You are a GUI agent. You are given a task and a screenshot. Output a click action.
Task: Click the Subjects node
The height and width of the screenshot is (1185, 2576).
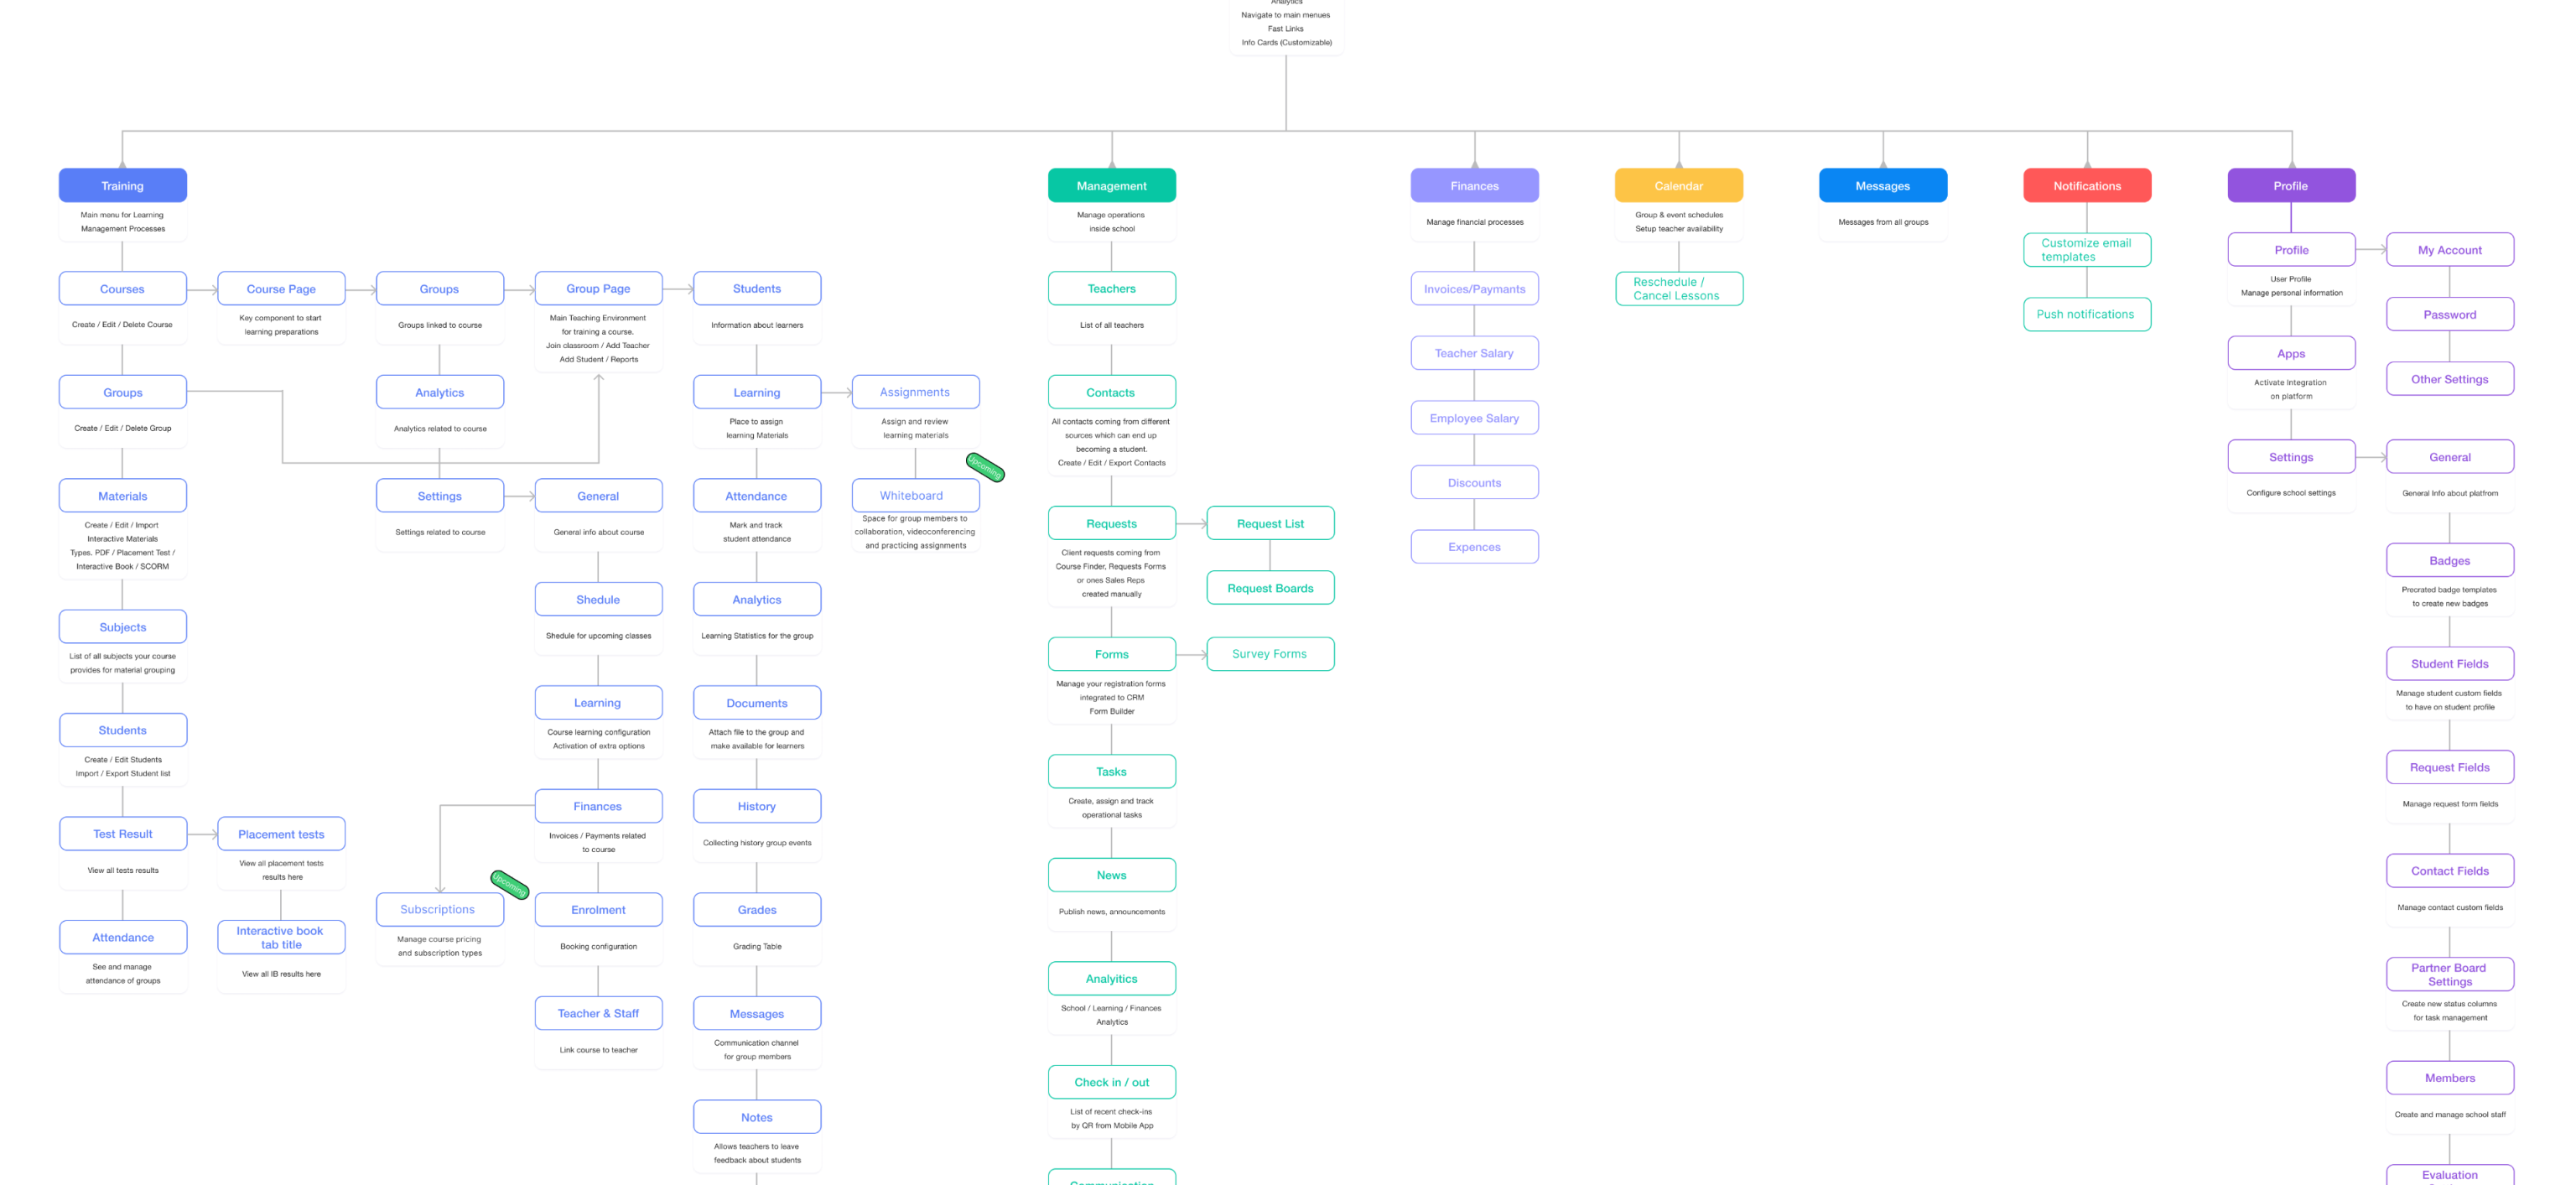[x=122, y=627]
